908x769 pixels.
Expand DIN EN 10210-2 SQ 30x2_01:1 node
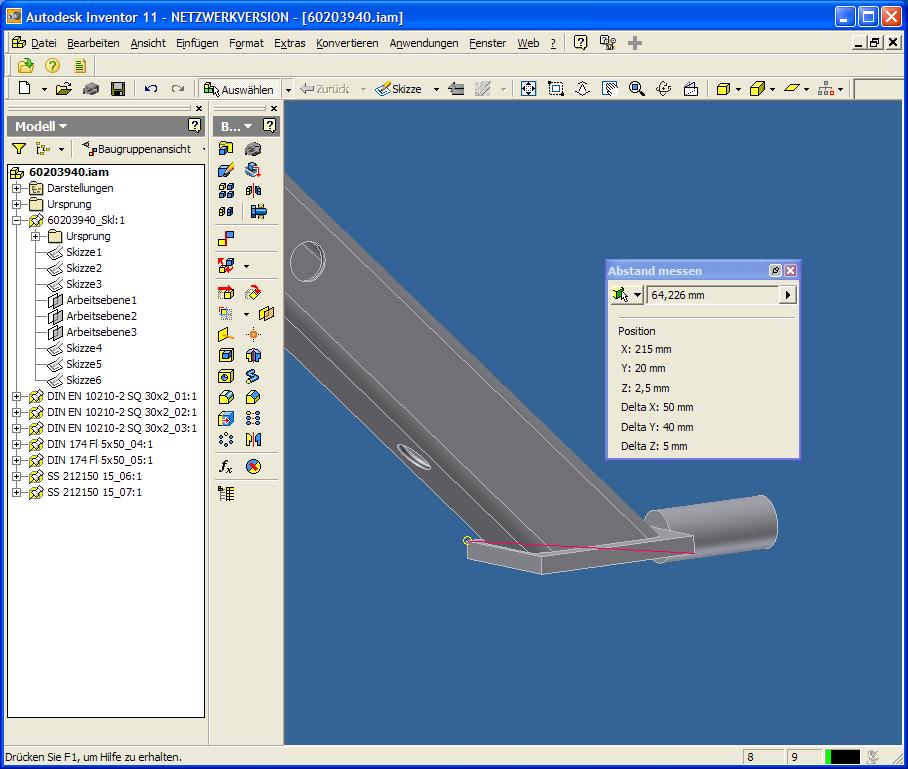tap(17, 396)
